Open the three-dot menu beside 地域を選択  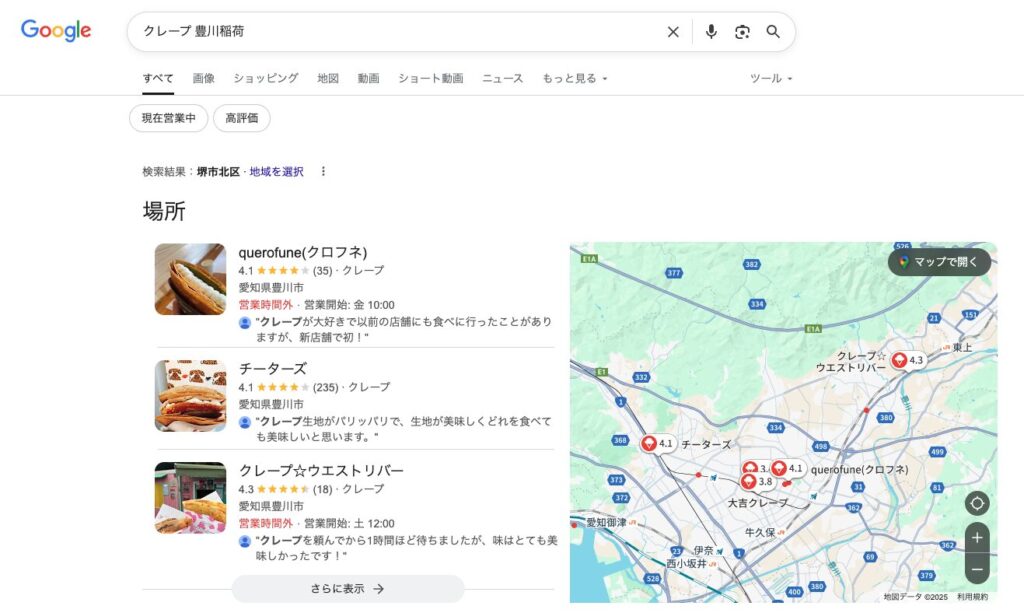click(x=323, y=171)
